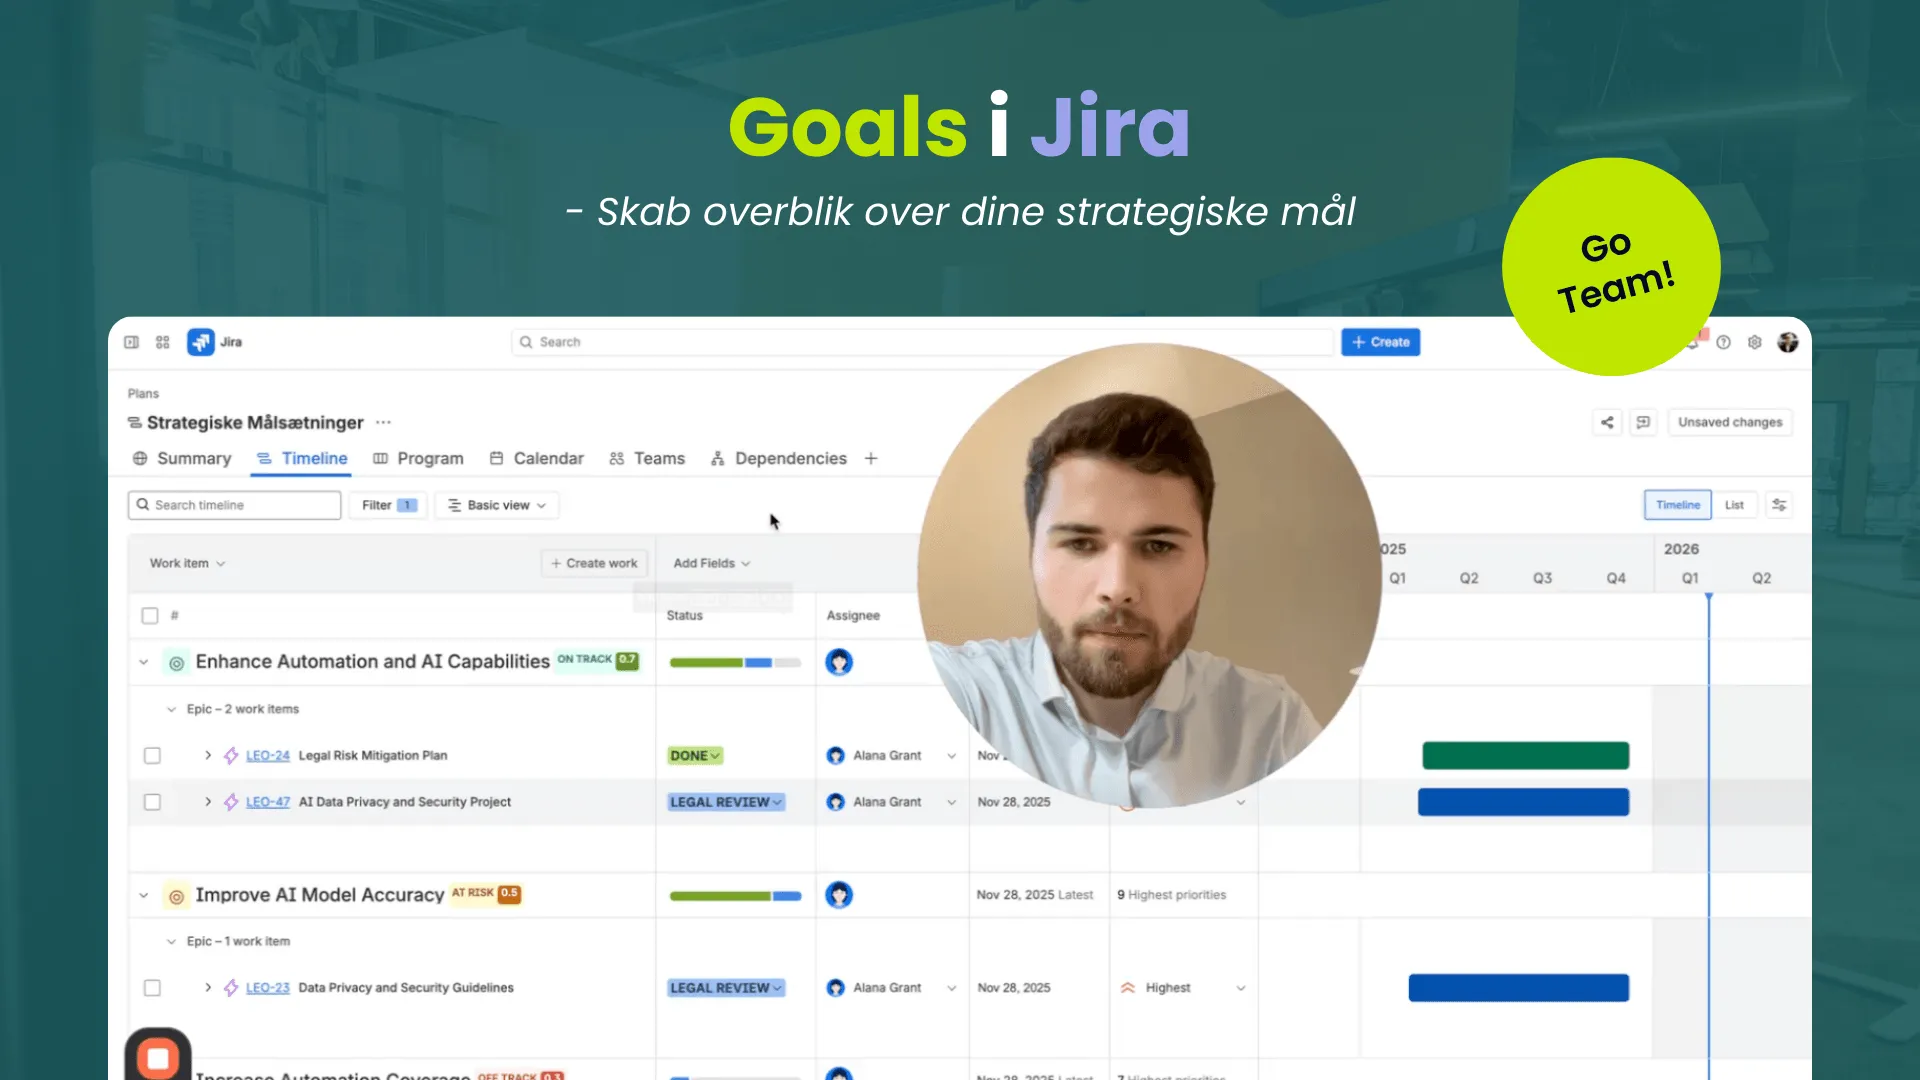Click the epic icon beside LEO-24

point(231,755)
